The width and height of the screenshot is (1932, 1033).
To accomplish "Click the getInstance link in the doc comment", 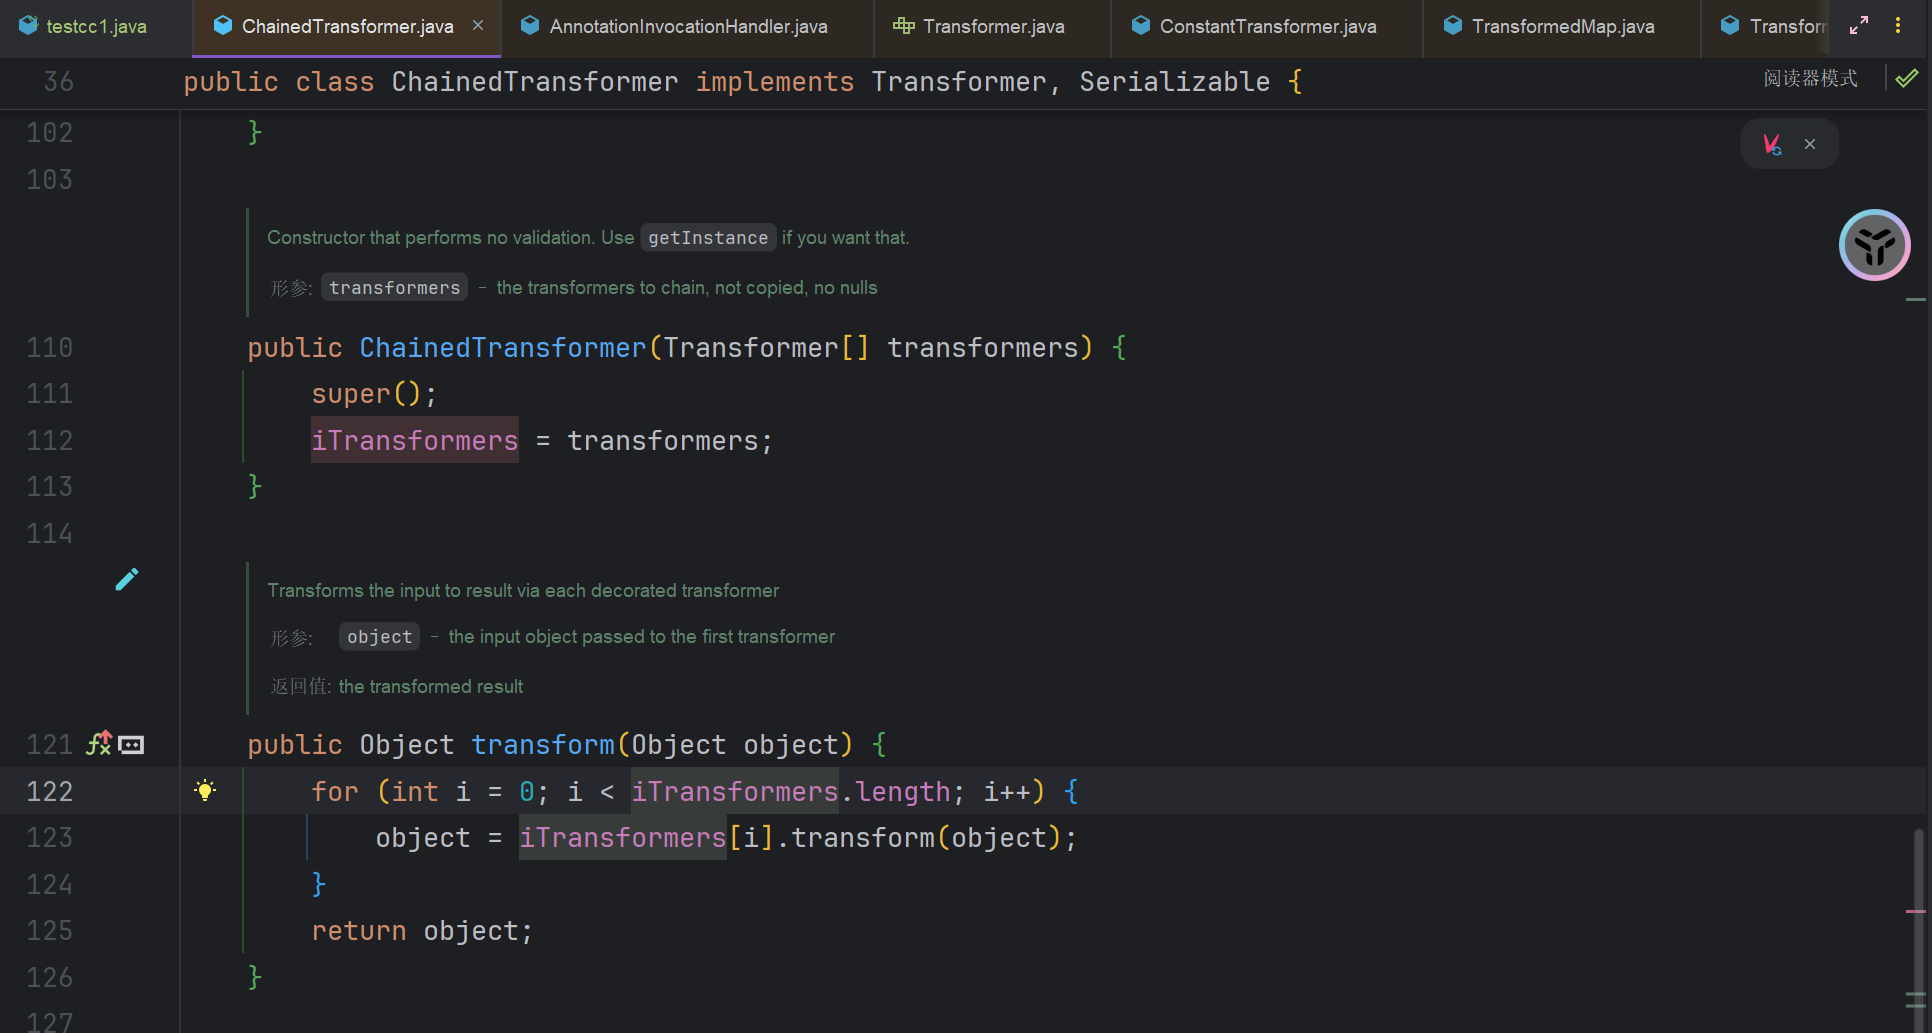I will click(x=708, y=238).
